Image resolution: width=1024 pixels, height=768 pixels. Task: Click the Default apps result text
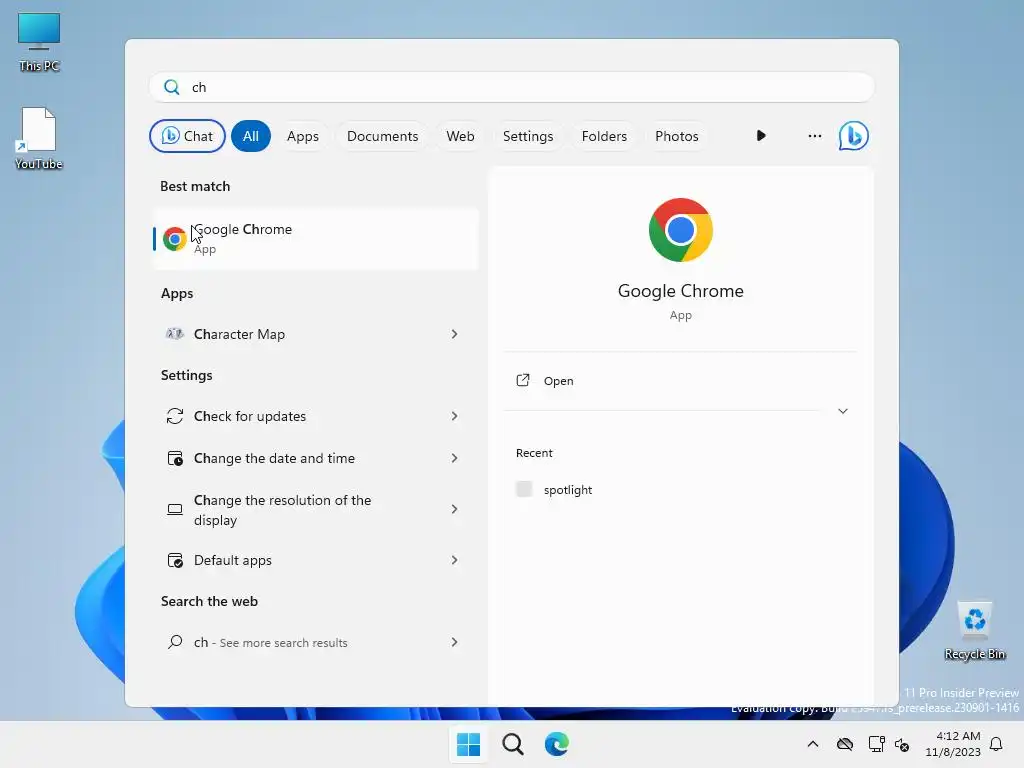tap(232, 560)
